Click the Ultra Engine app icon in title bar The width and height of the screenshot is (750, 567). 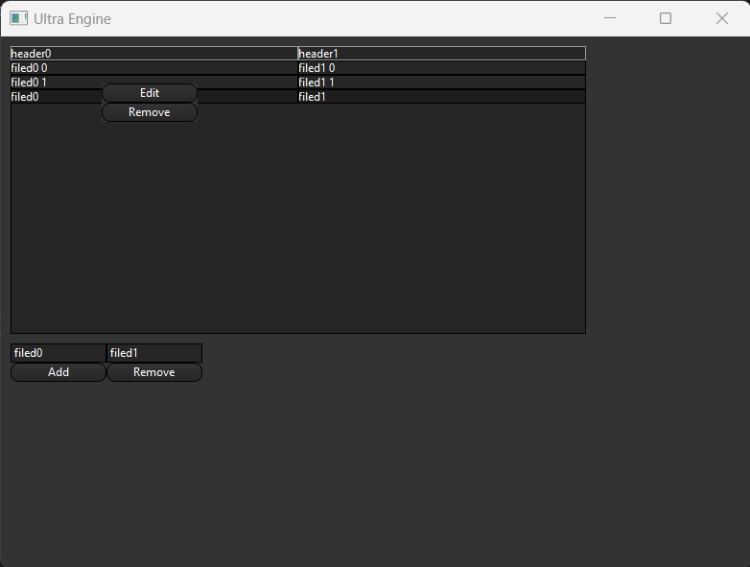(x=18, y=18)
